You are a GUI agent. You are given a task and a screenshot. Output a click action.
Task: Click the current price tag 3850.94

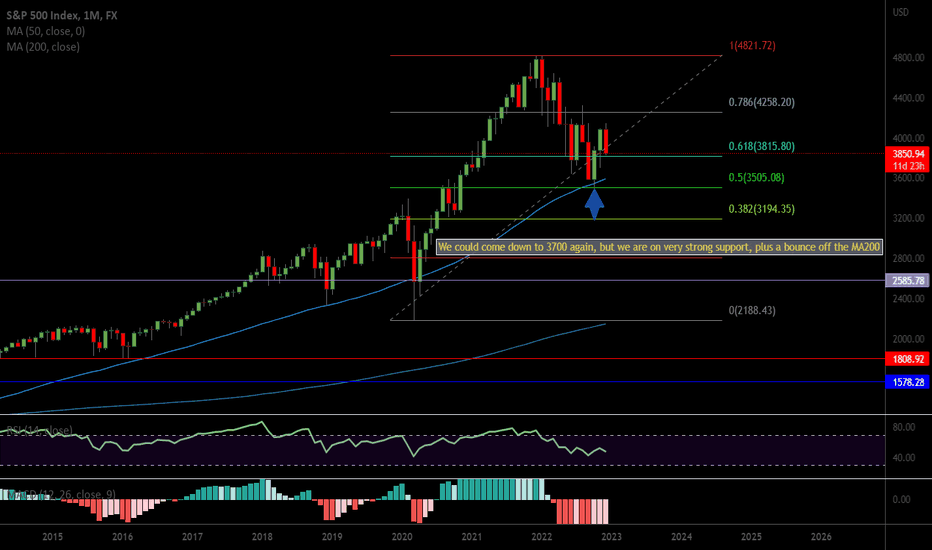click(908, 154)
